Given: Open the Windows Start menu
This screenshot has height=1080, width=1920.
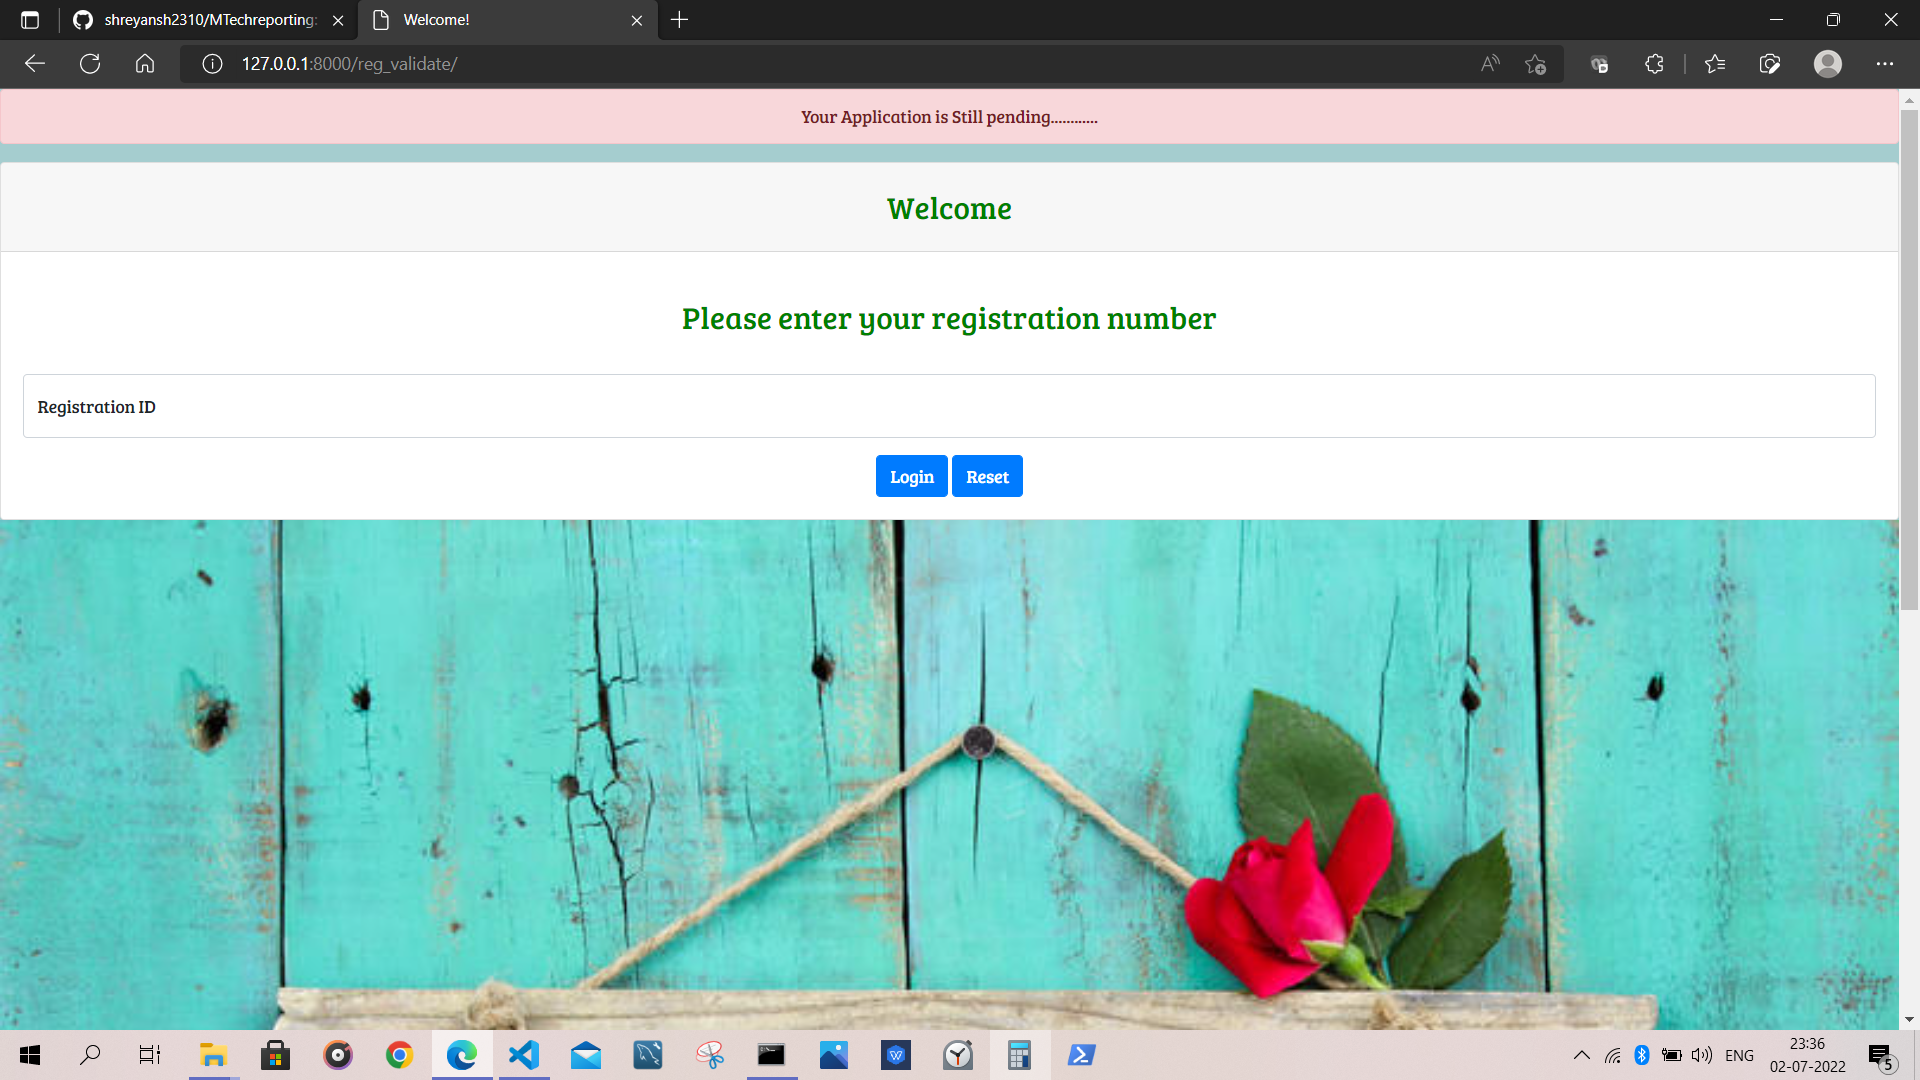Looking at the screenshot, I should pos(29,1055).
